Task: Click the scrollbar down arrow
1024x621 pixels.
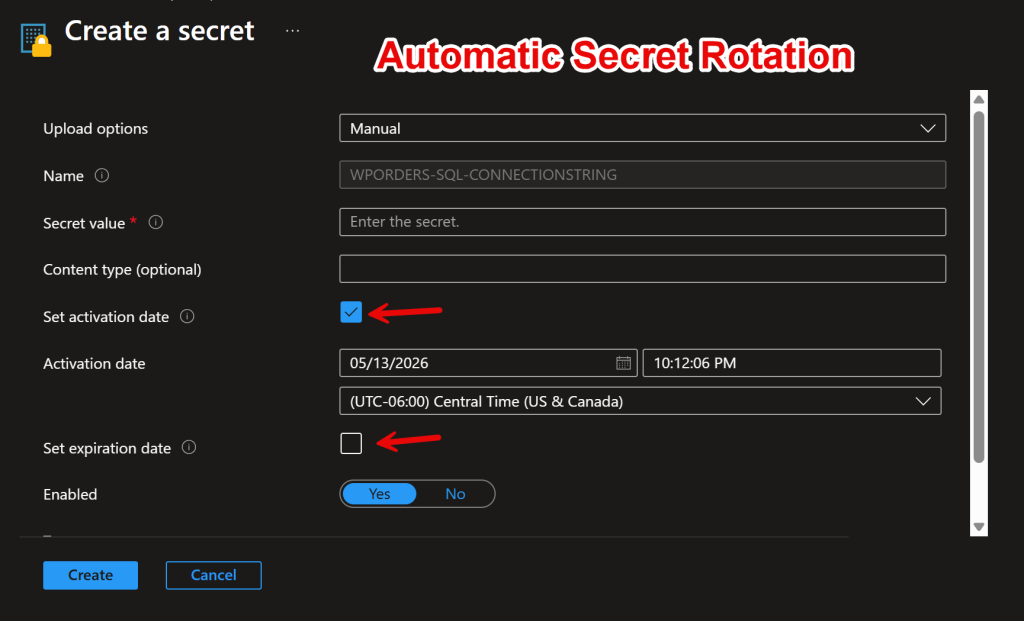Action: (x=978, y=526)
